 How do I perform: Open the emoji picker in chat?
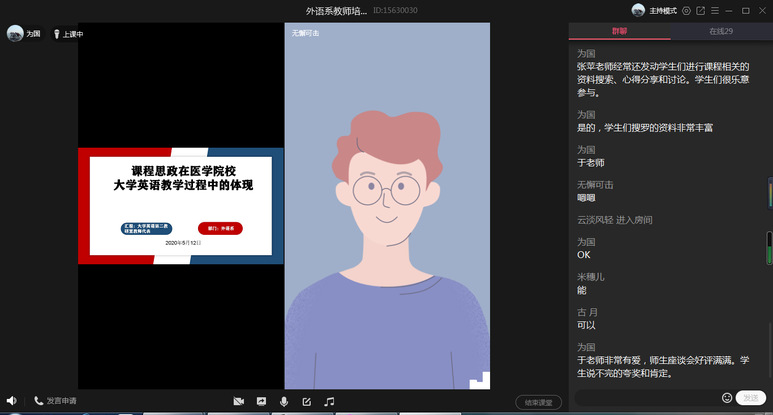tap(727, 398)
